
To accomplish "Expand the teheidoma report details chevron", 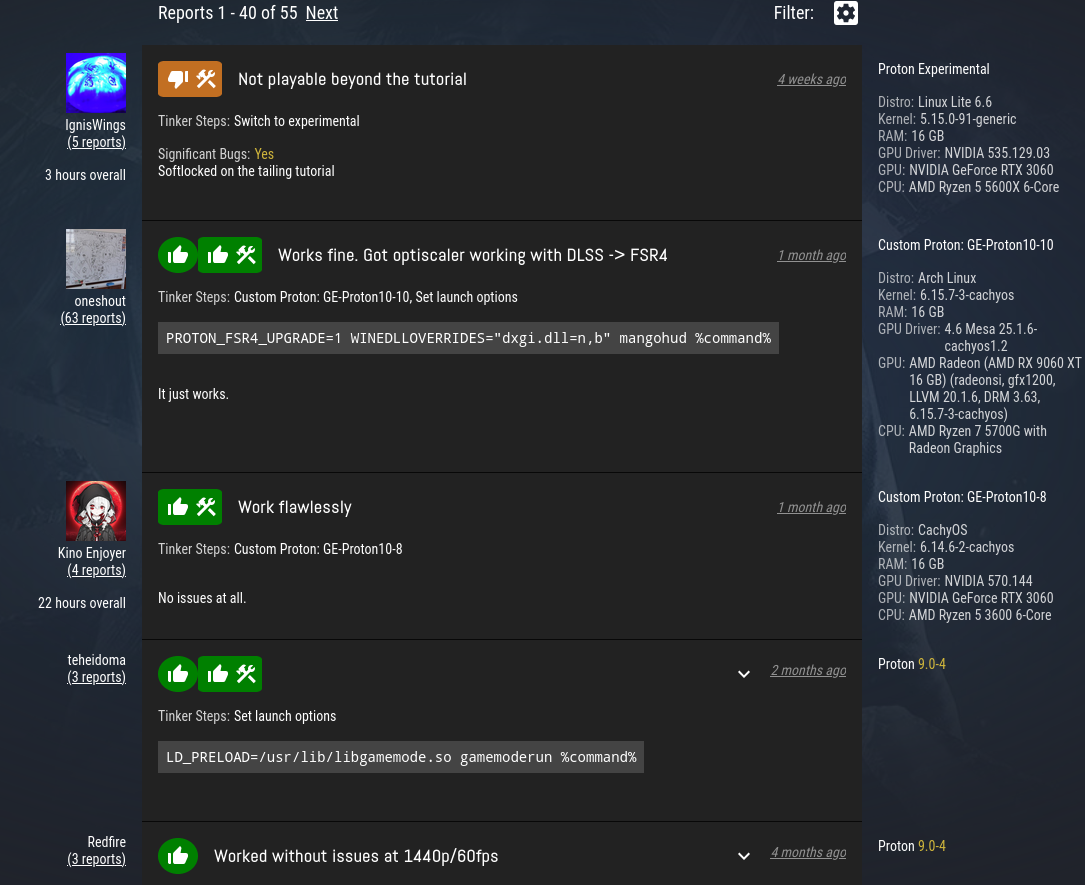I will pyautogui.click(x=744, y=674).
